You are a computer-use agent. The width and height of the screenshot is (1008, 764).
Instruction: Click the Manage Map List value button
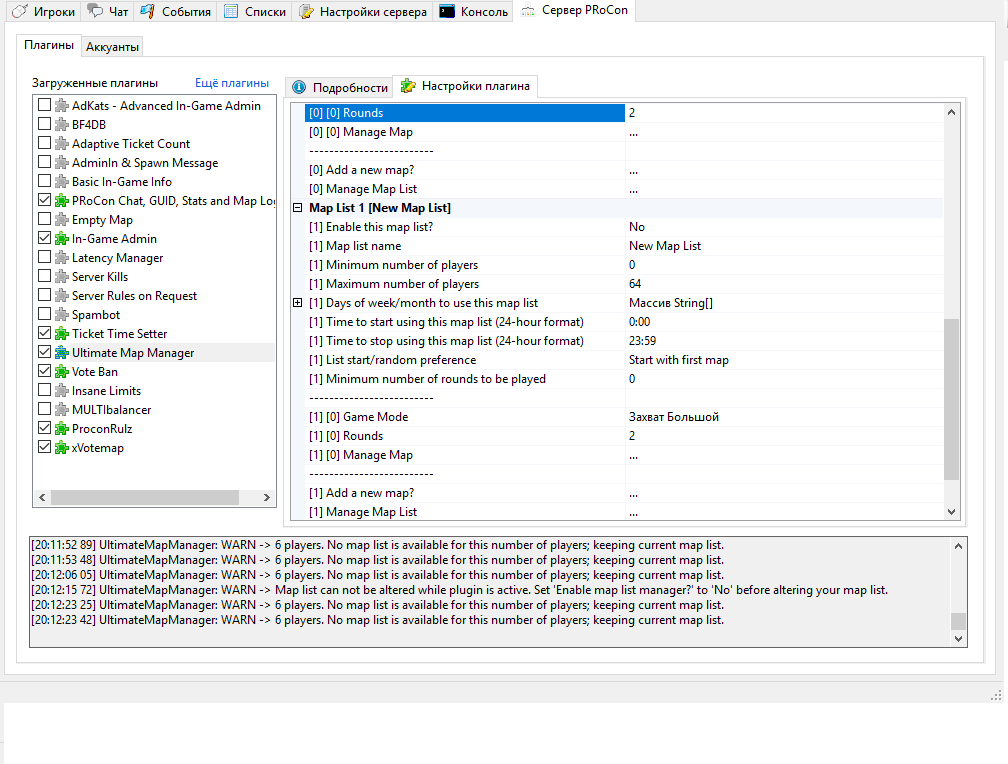point(784,512)
